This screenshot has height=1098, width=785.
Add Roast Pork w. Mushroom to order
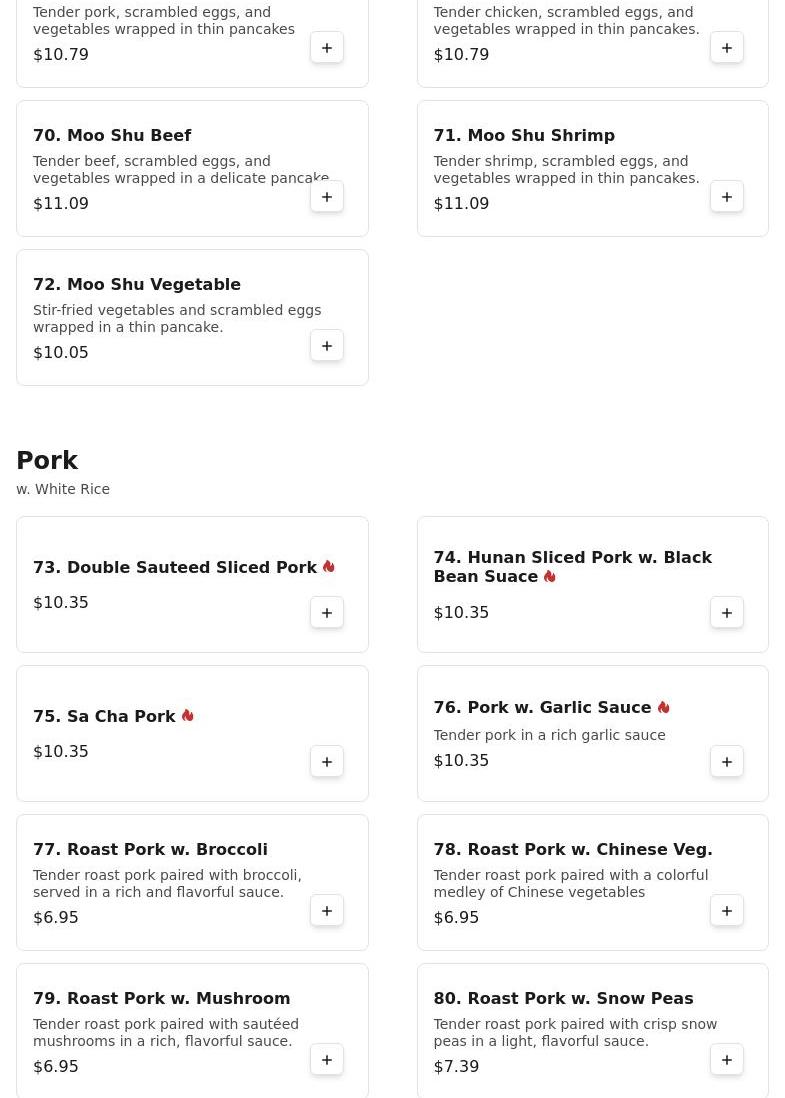(327, 1060)
